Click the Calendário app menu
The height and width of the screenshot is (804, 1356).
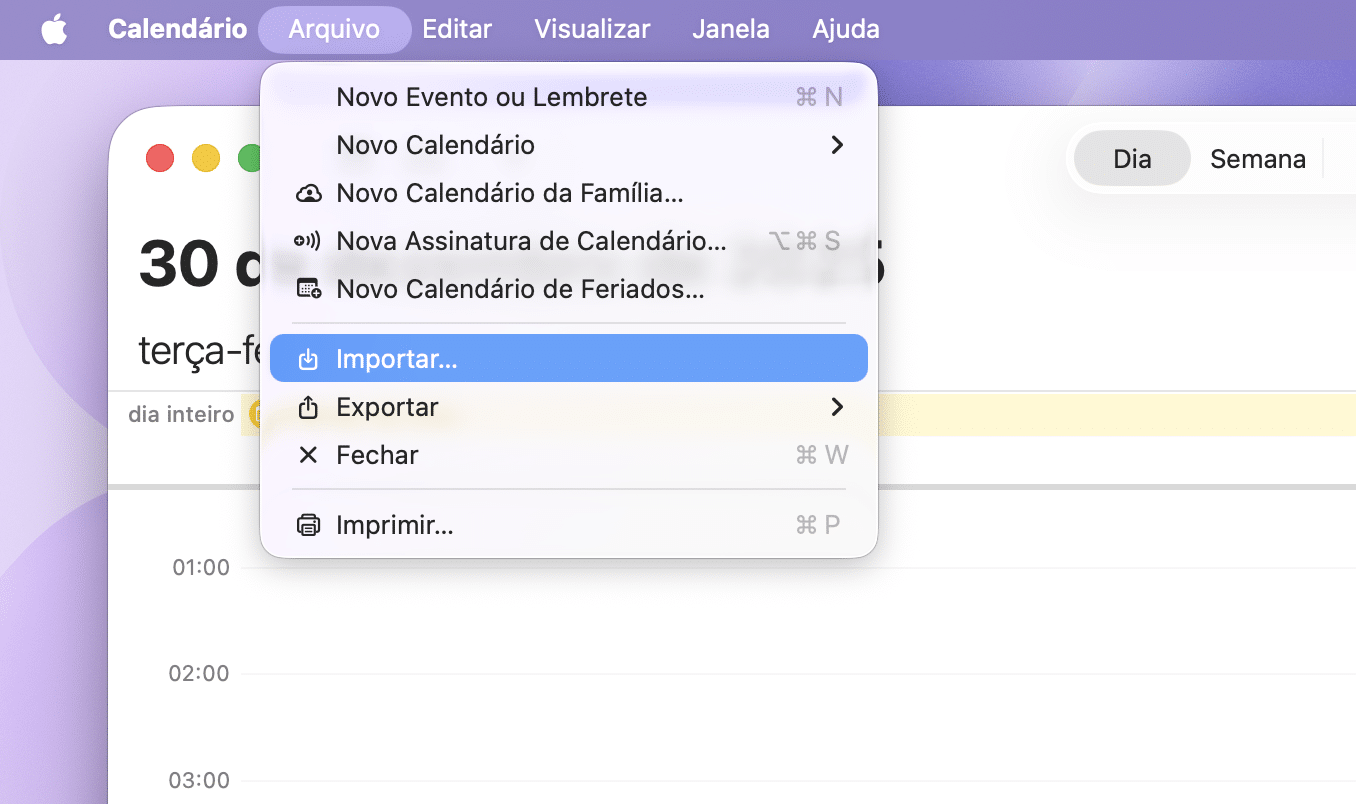[177, 30]
